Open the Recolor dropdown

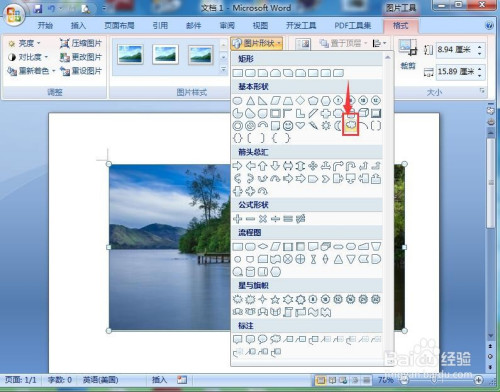point(31,71)
